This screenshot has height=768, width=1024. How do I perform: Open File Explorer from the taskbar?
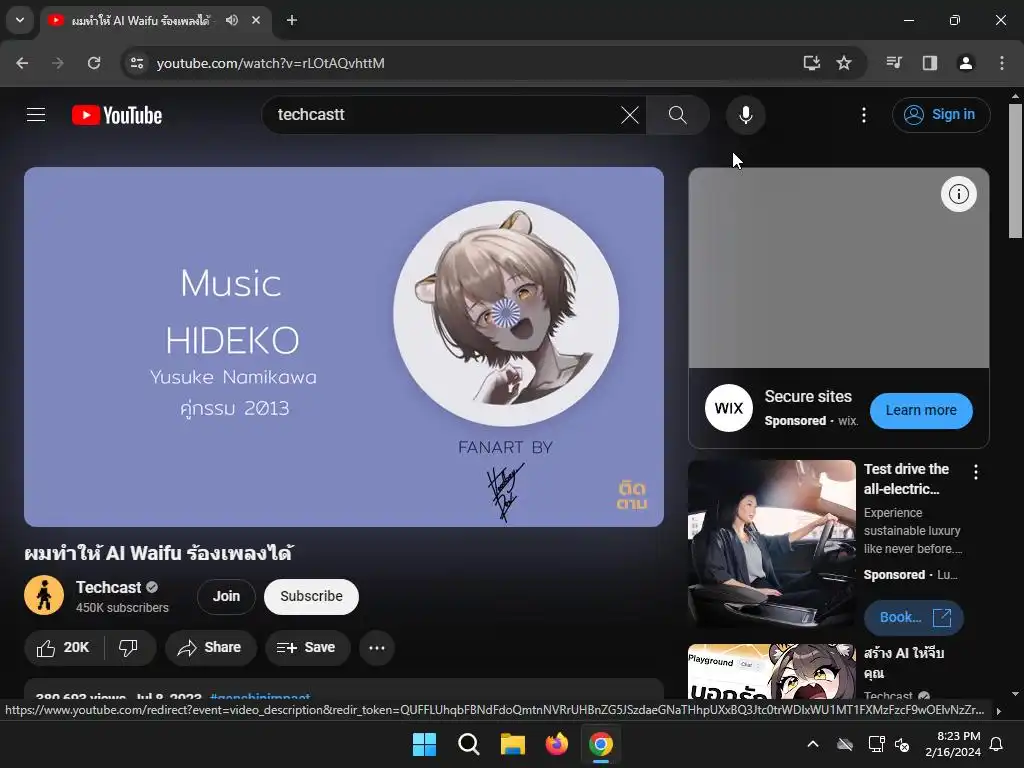[513, 744]
